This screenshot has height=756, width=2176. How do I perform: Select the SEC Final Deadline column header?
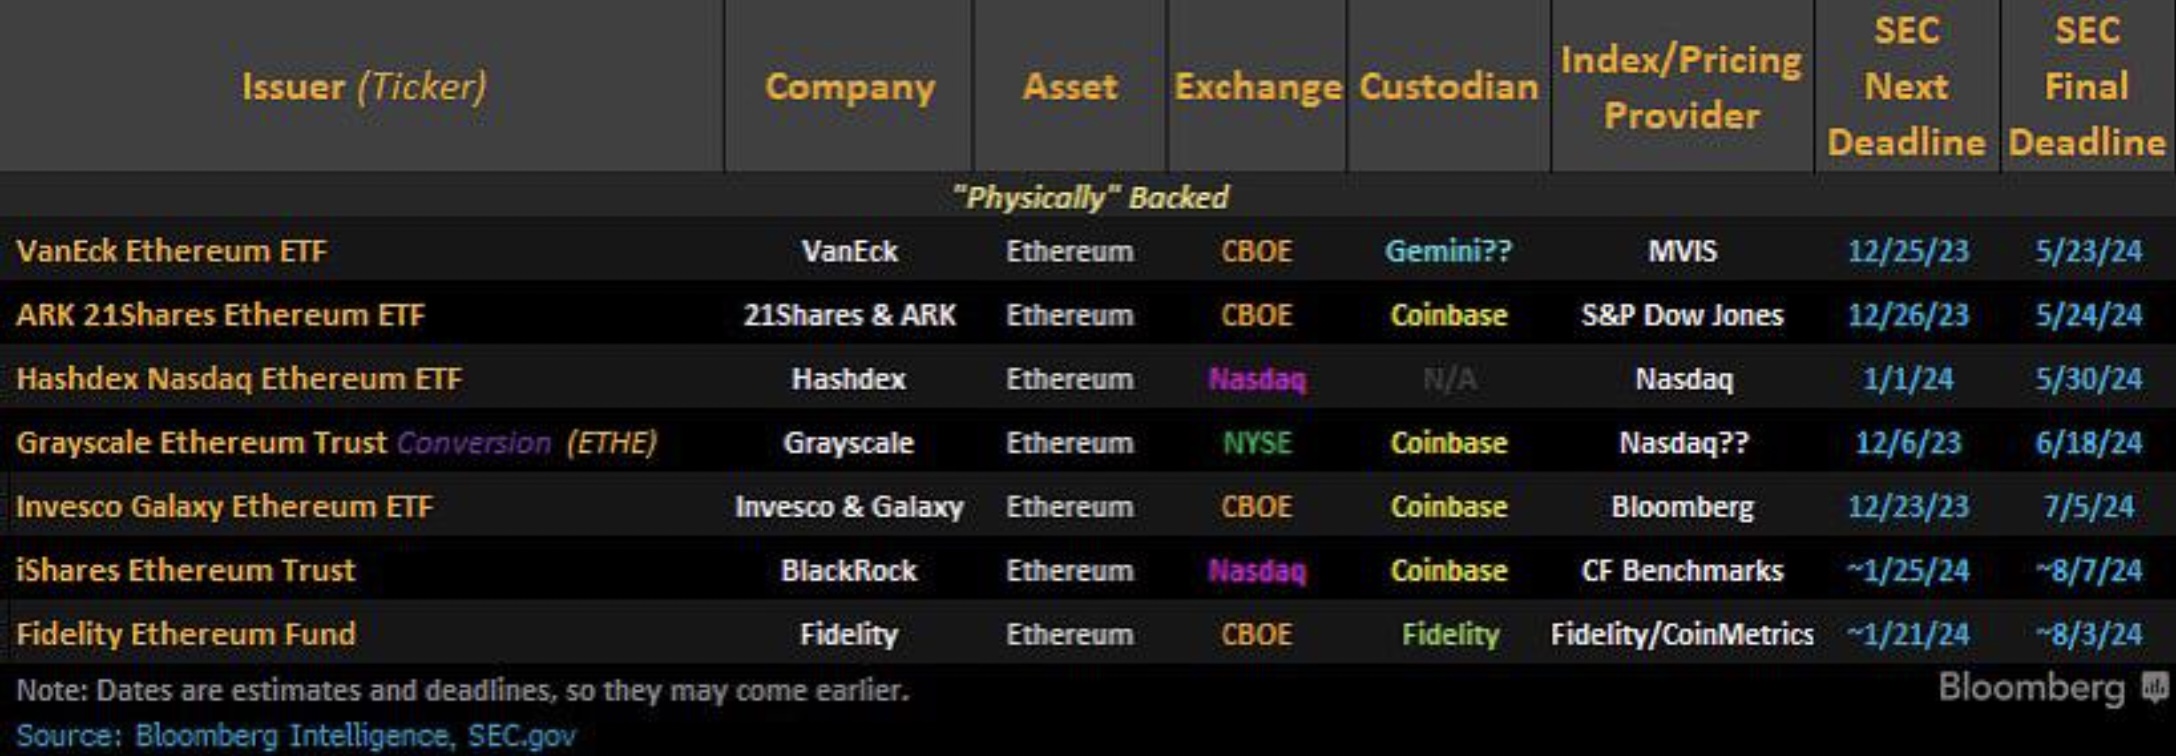2087,86
